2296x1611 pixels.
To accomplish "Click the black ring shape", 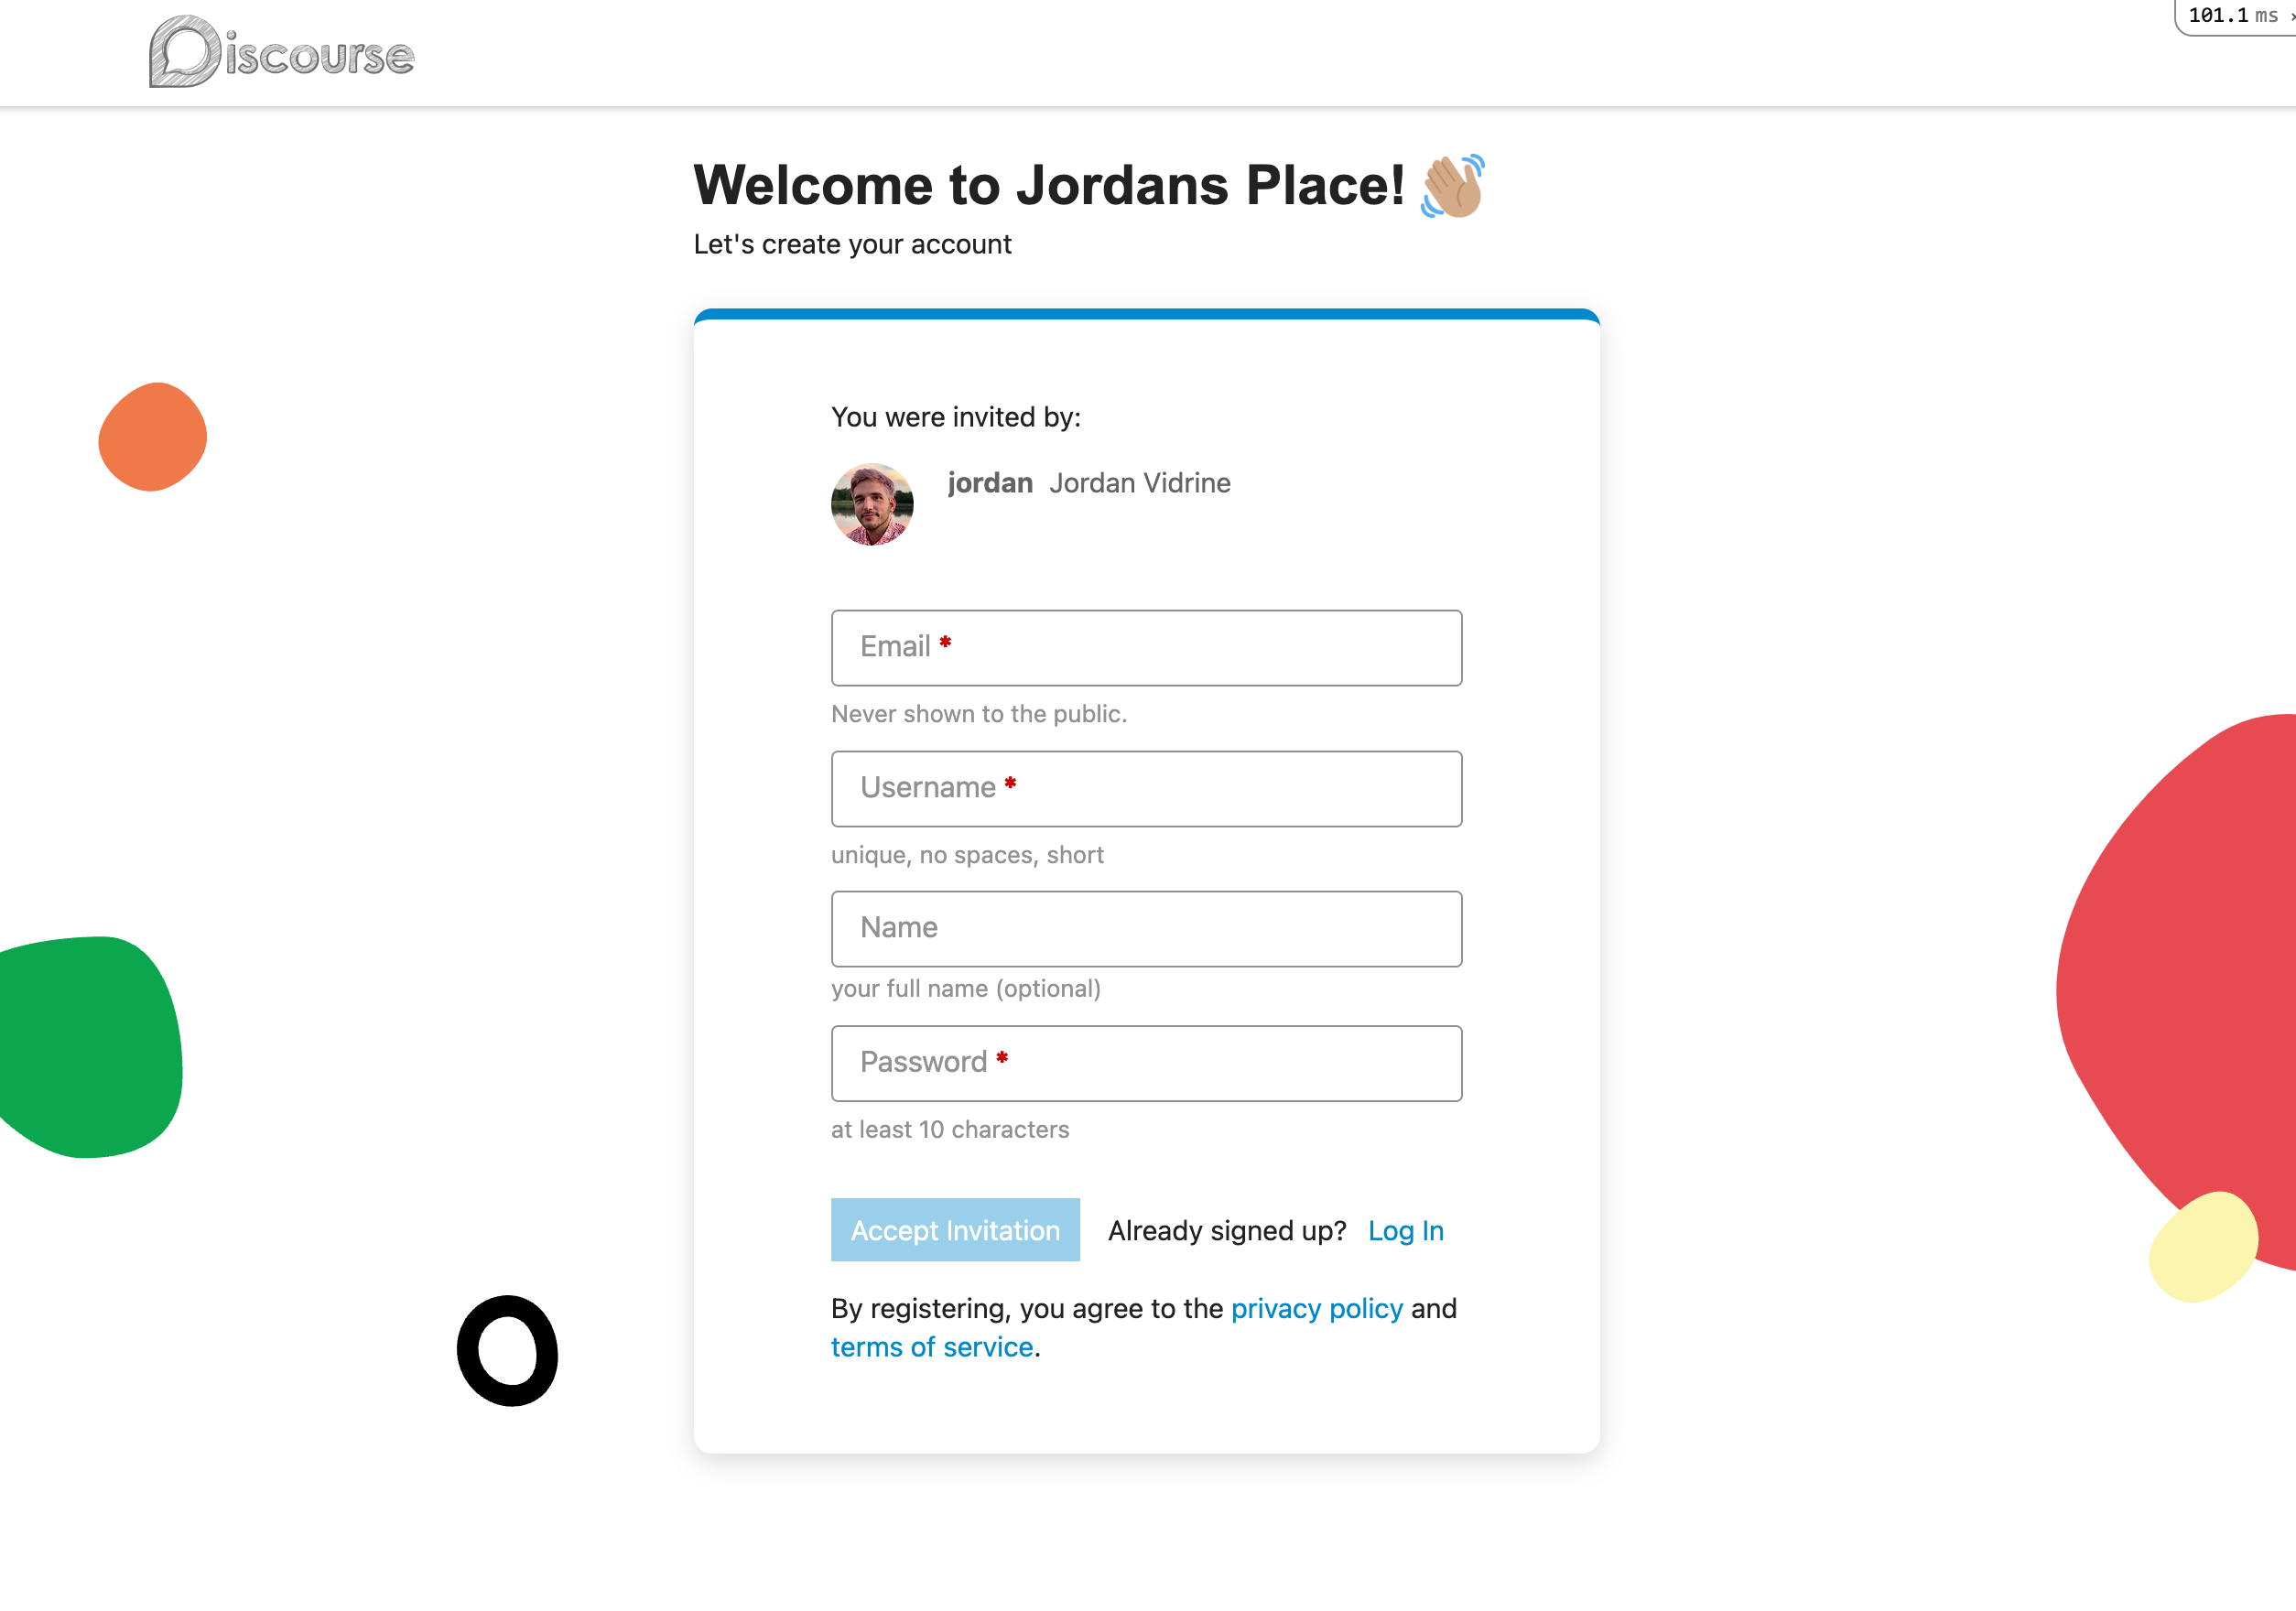I will click(x=507, y=1351).
